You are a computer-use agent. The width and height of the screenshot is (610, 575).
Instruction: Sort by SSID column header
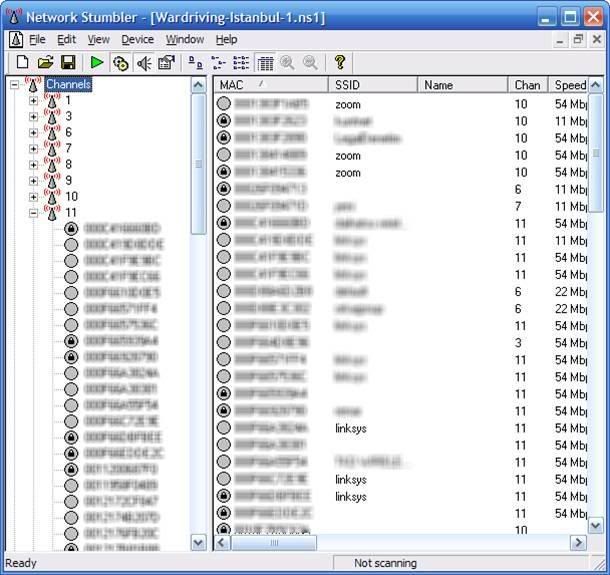(x=373, y=85)
